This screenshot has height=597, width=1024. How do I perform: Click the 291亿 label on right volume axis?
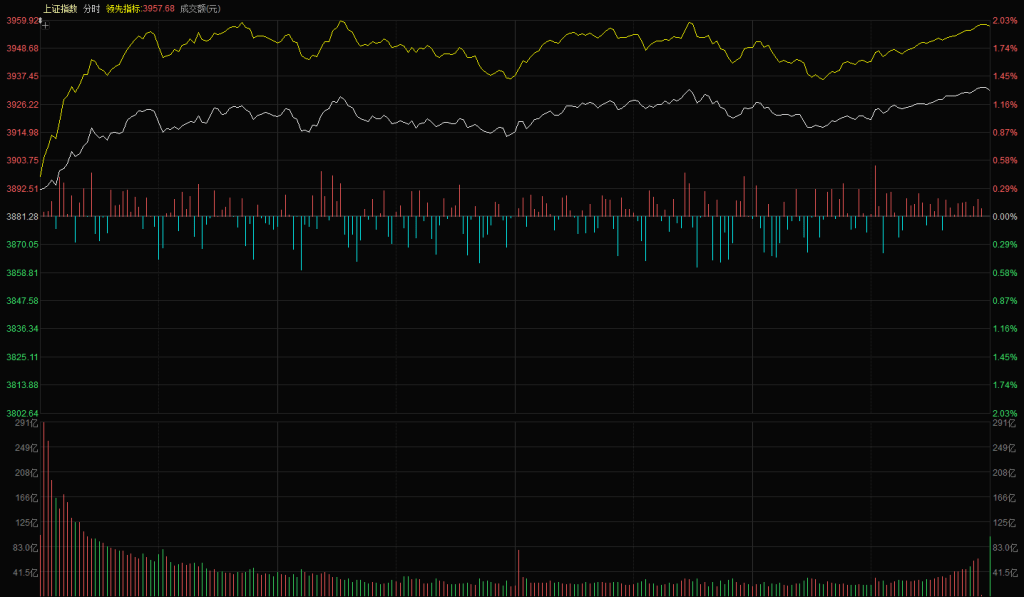1003,424
